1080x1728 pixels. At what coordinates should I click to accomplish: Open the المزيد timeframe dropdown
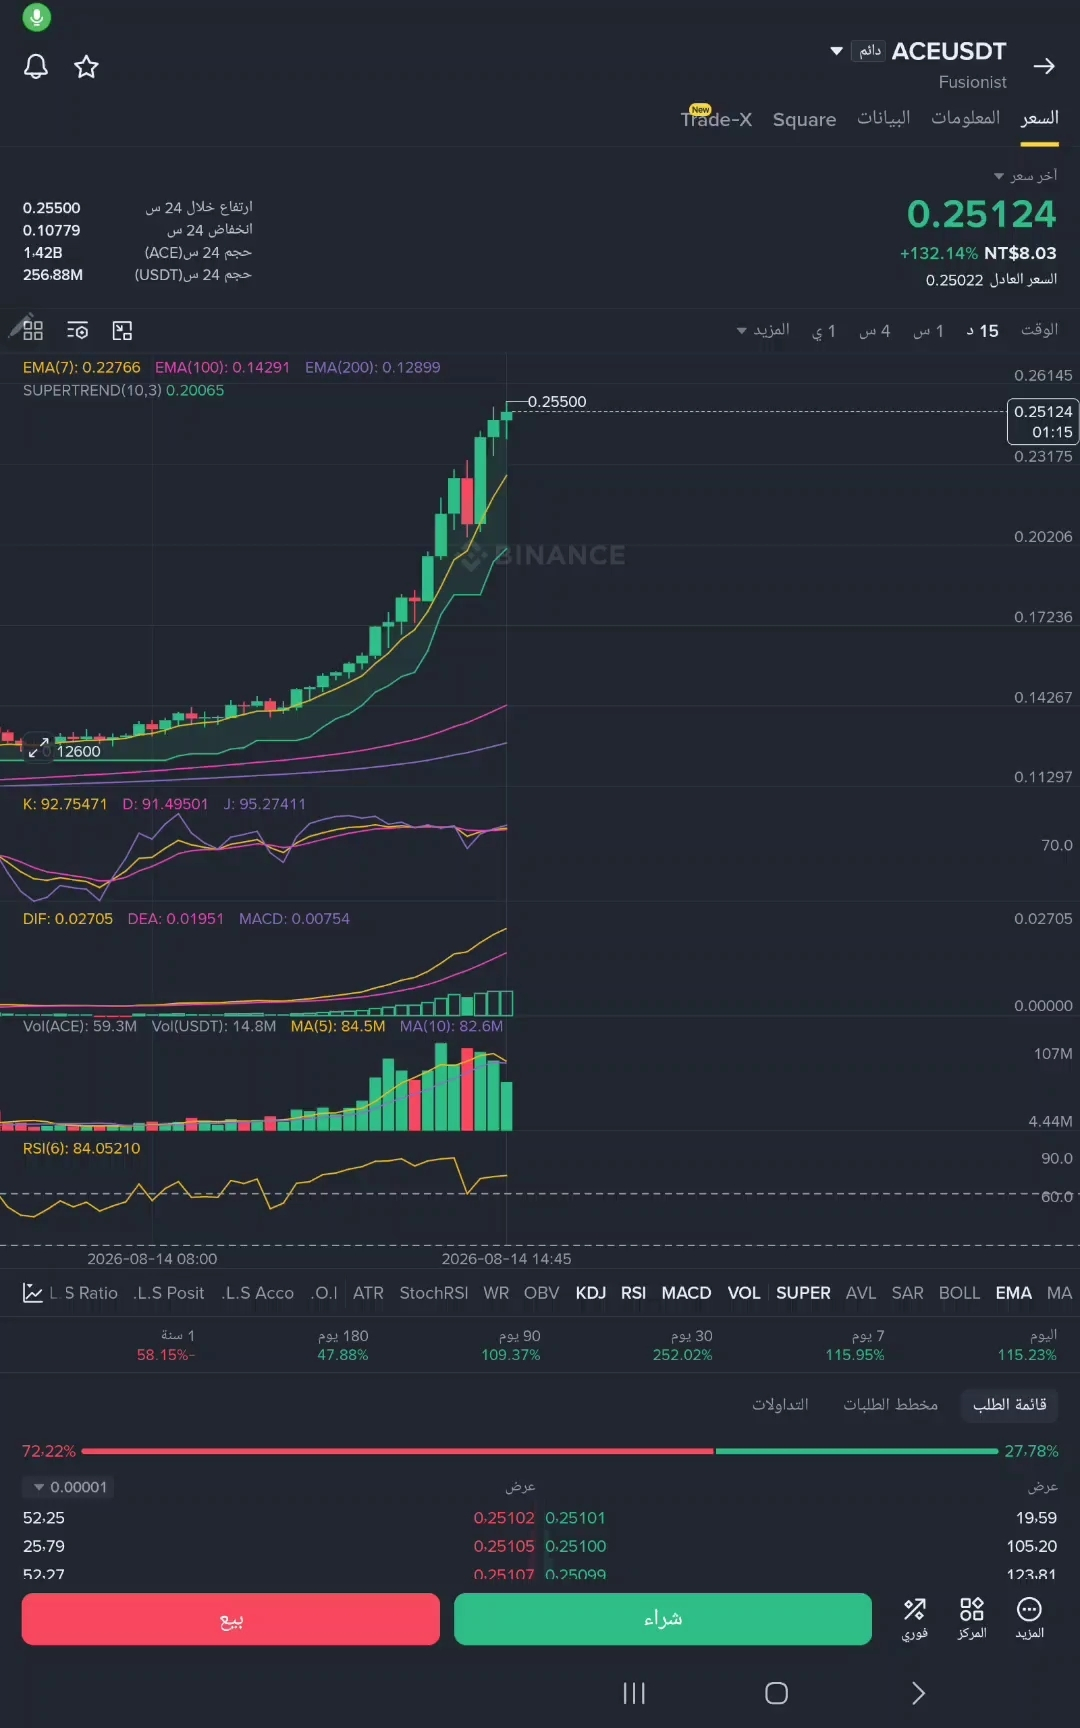(x=763, y=330)
